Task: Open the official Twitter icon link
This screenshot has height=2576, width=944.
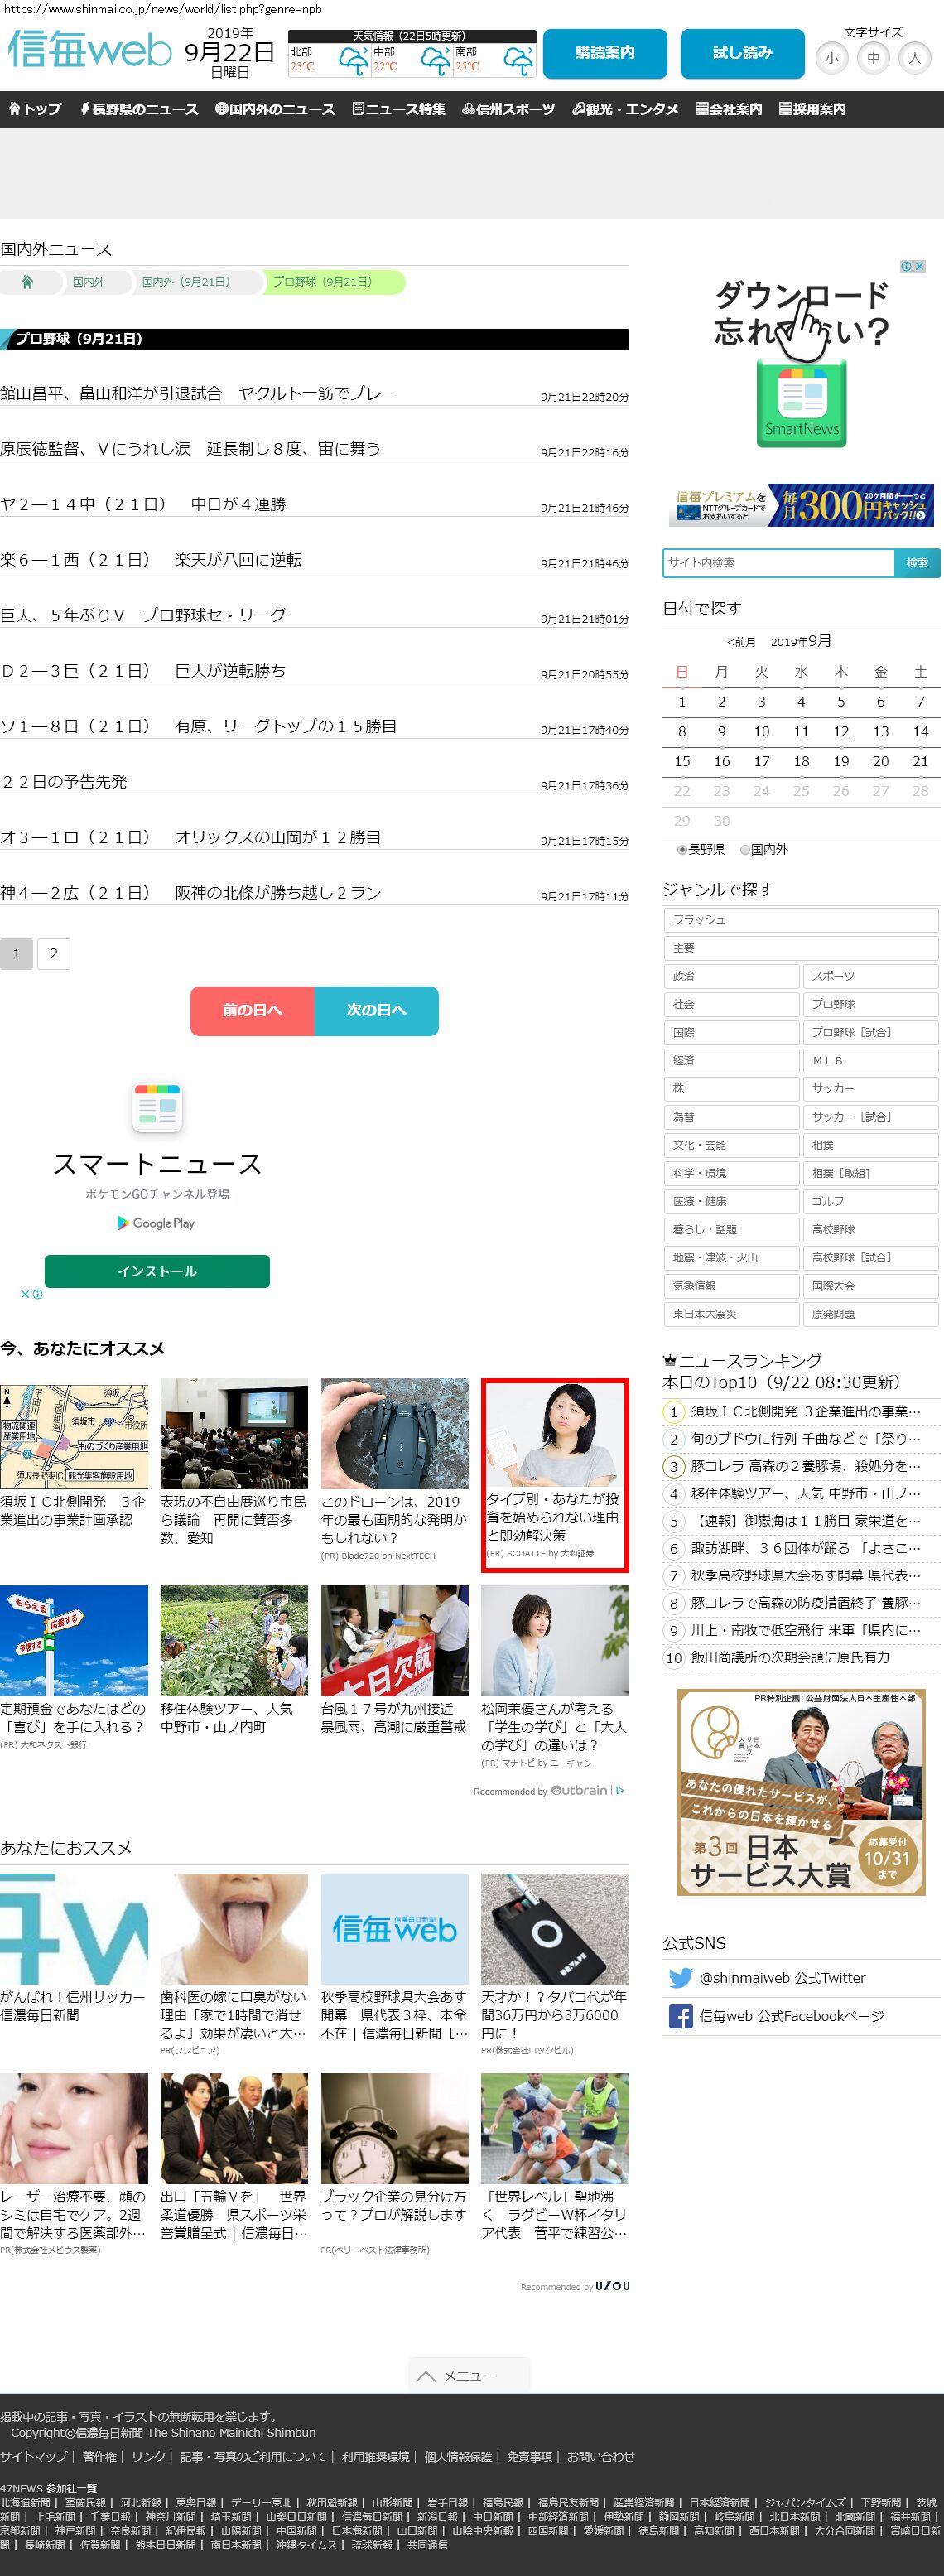Action: click(x=680, y=1978)
